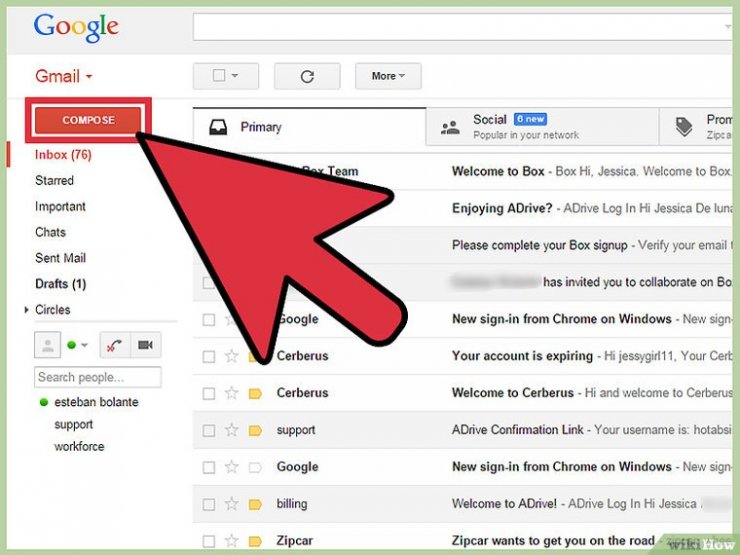740x555 pixels.
Task: Click the Promotions tag icon
Action: [x=683, y=126]
